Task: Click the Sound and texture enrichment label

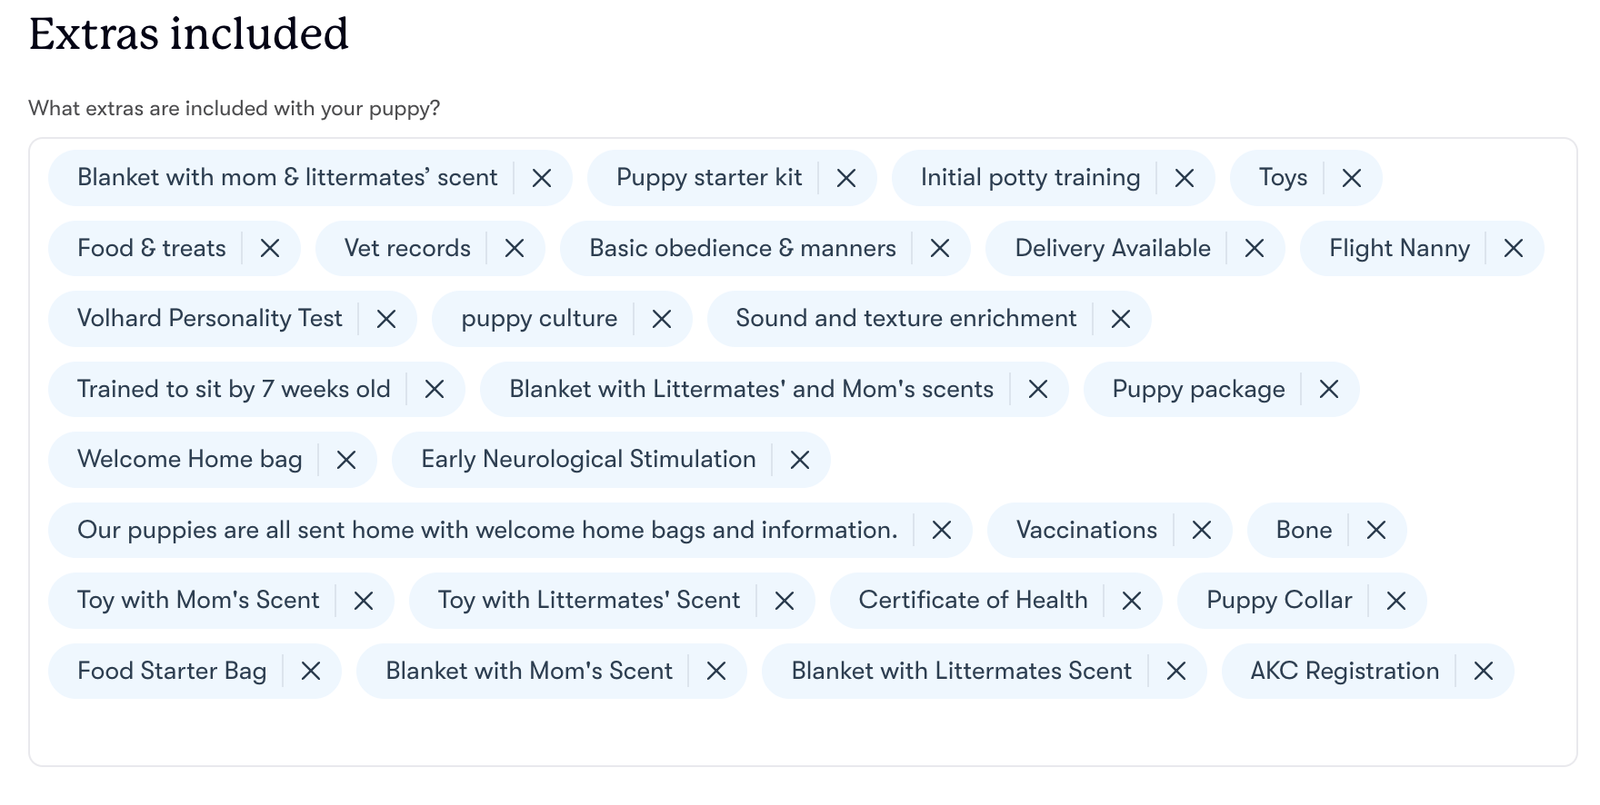Action: point(906,319)
